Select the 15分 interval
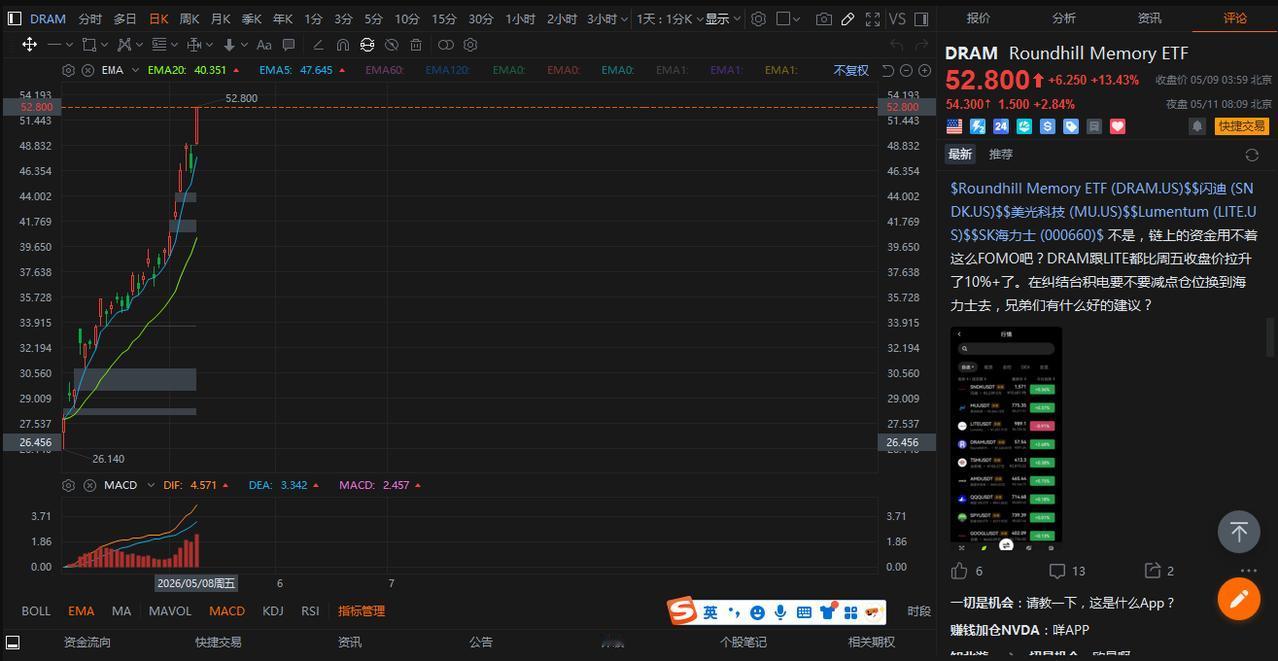Viewport: 1278px width, 661px height. pyautogui.click(x=444, y=19)
